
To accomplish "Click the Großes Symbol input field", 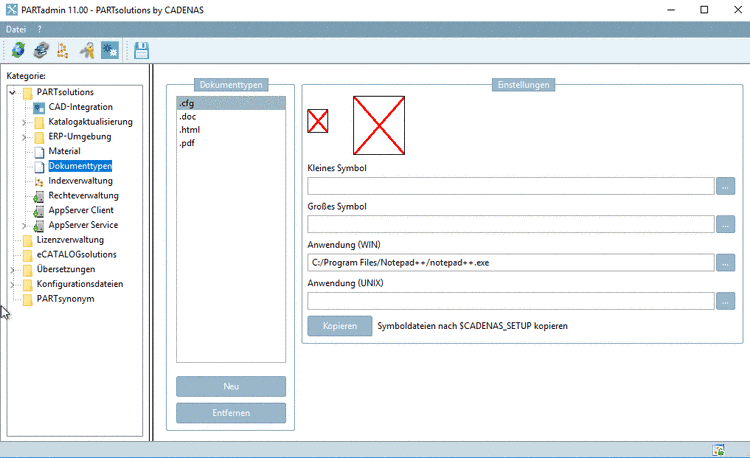I will click(x=511, y=224).
